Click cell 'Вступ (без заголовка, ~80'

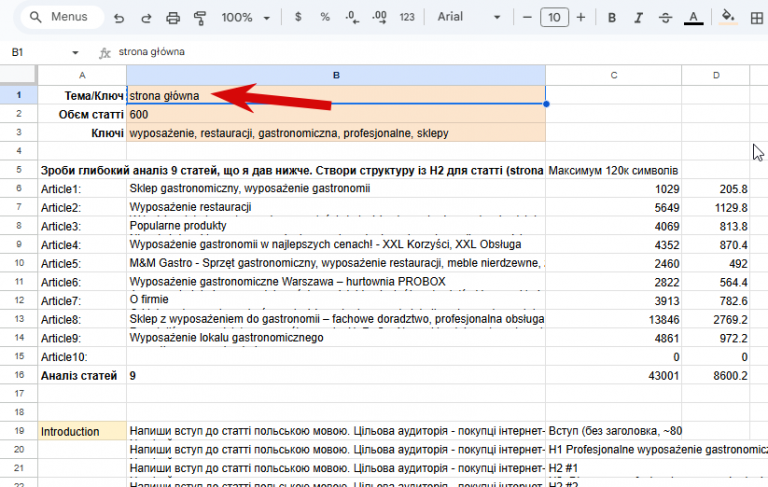[x=614, y=431]
